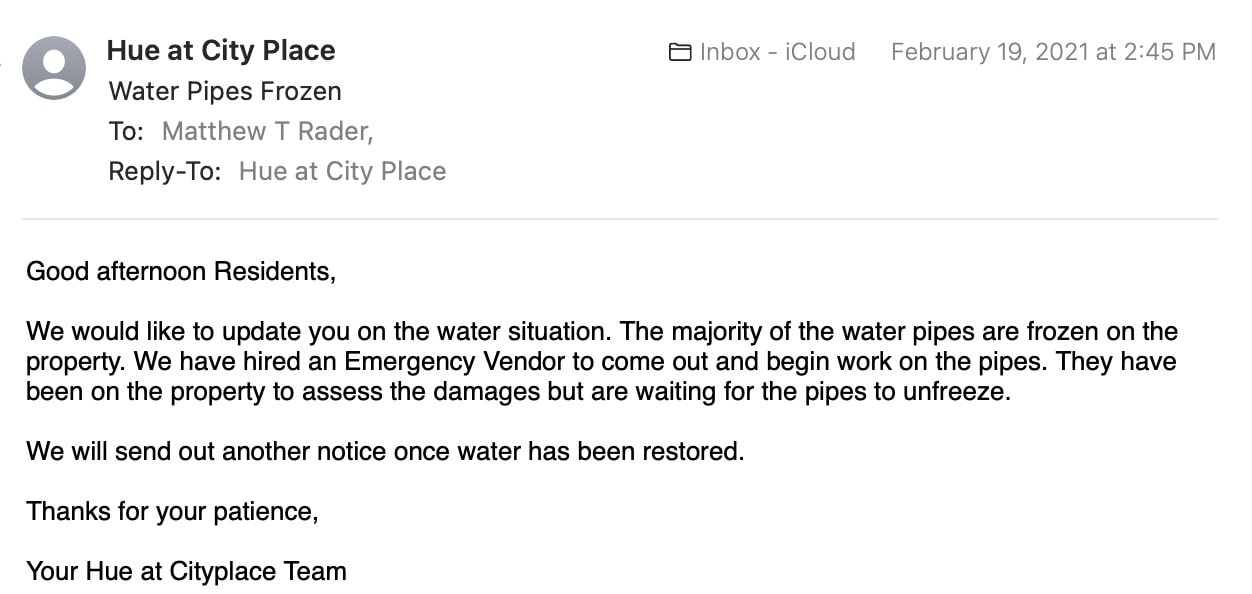Click the header divider line below Reply-To

coord(620,218)
